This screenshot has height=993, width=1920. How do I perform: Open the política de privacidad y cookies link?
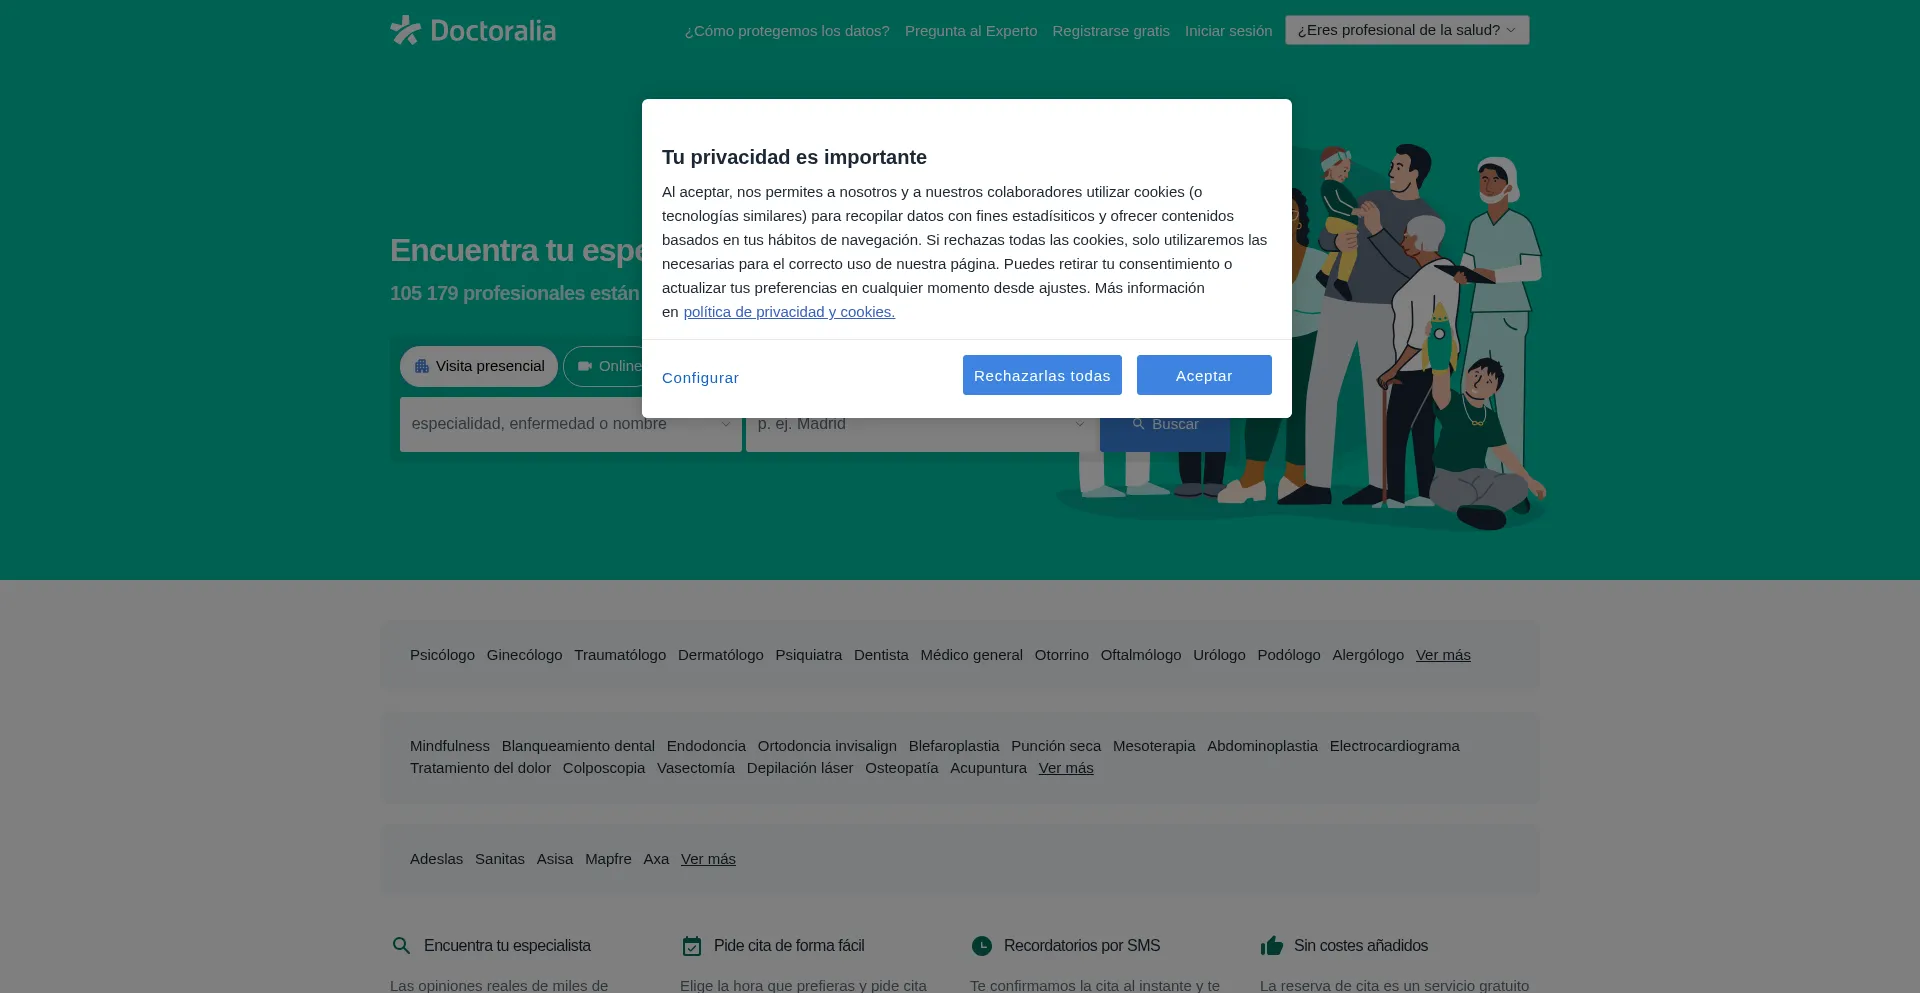click(x=789, y=312)
